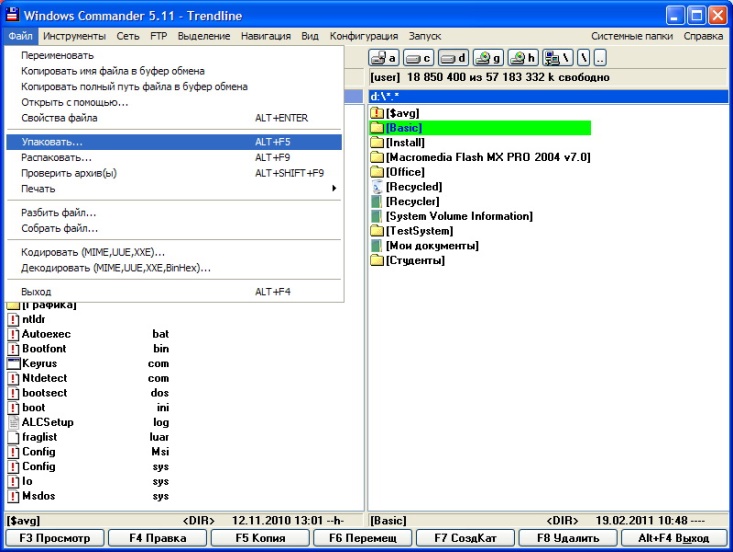Click the fraglist luar file icon
The height and width of the screenshot is (552, 733).
click(14, 437)
